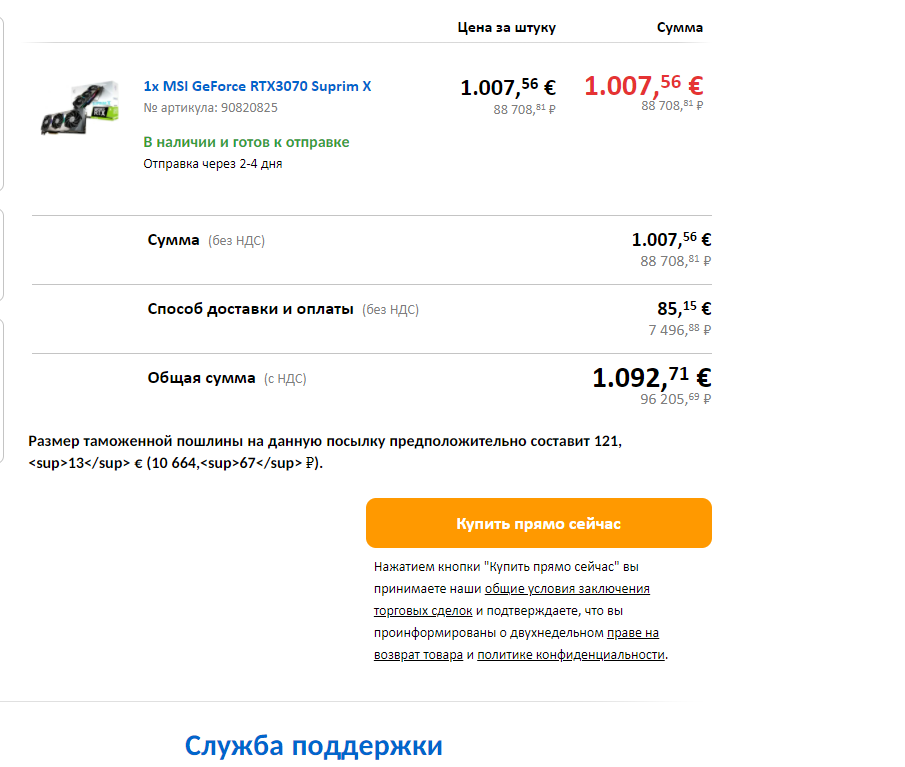Click the 1.092,71 € grand total

(x=651, y=377)
